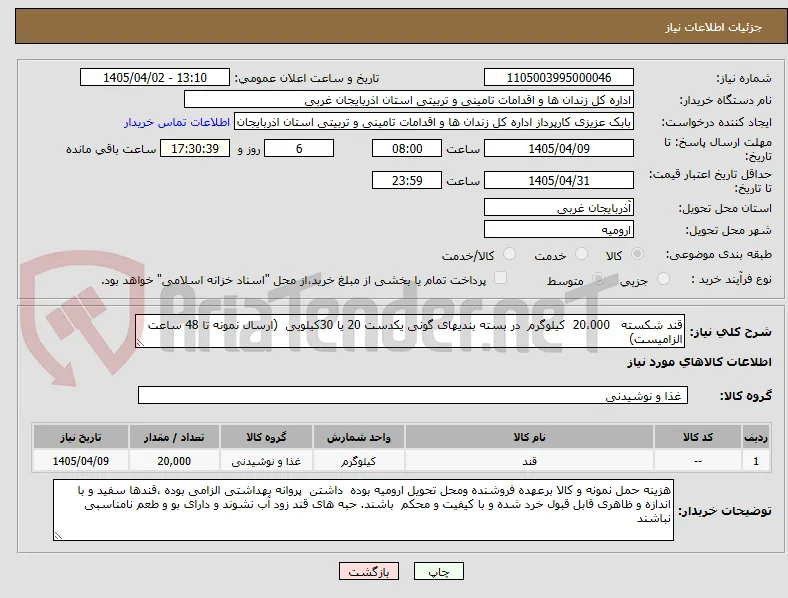
Task: Click buyer organization name field
Action: pos(408,99)
